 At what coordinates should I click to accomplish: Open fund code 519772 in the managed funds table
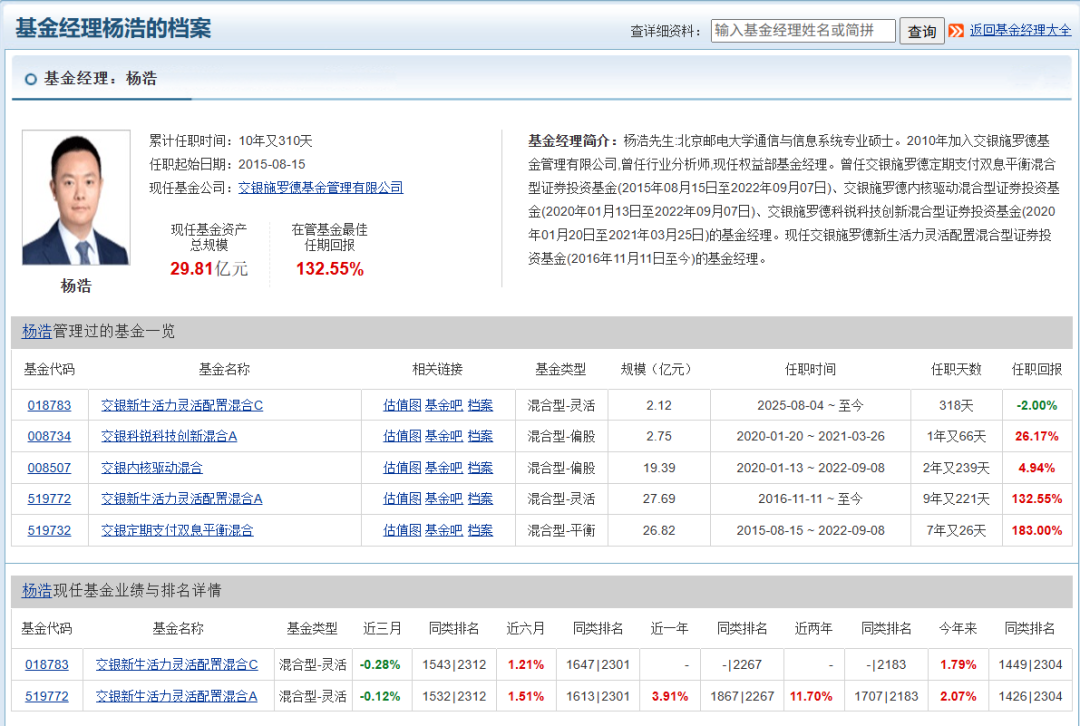point(49,499)
